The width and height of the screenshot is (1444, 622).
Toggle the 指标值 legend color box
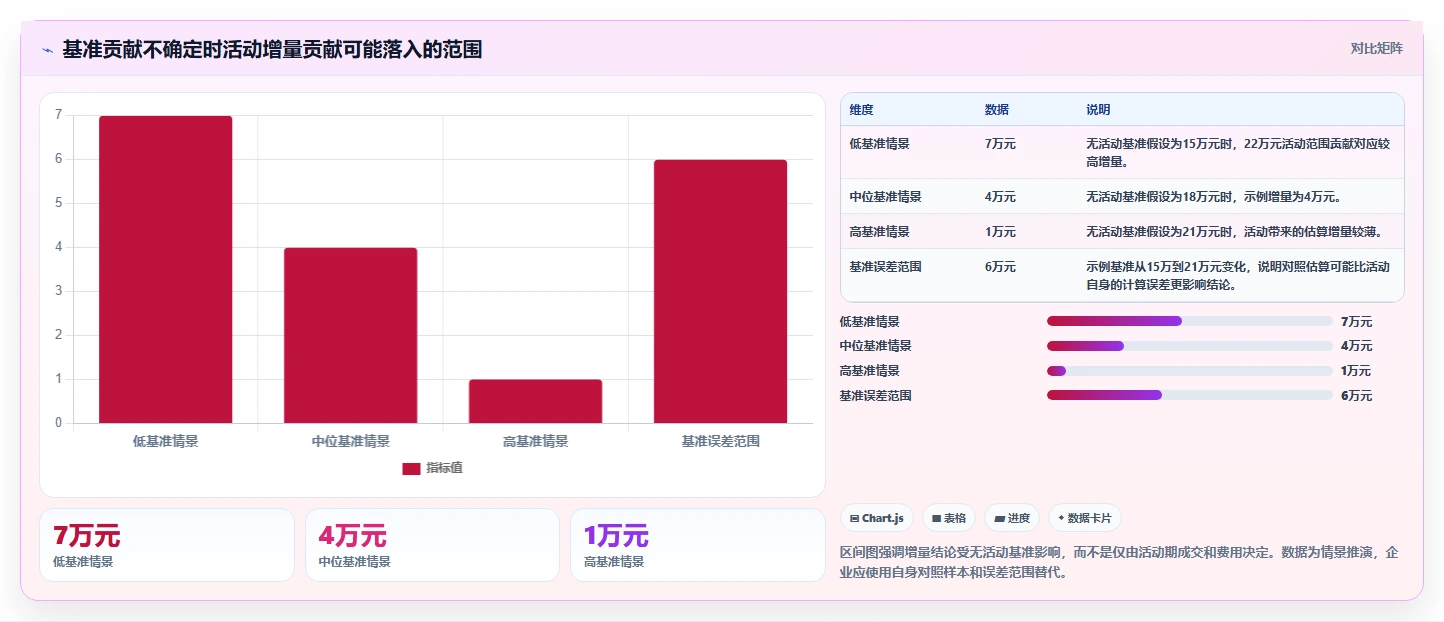[411, 468]
